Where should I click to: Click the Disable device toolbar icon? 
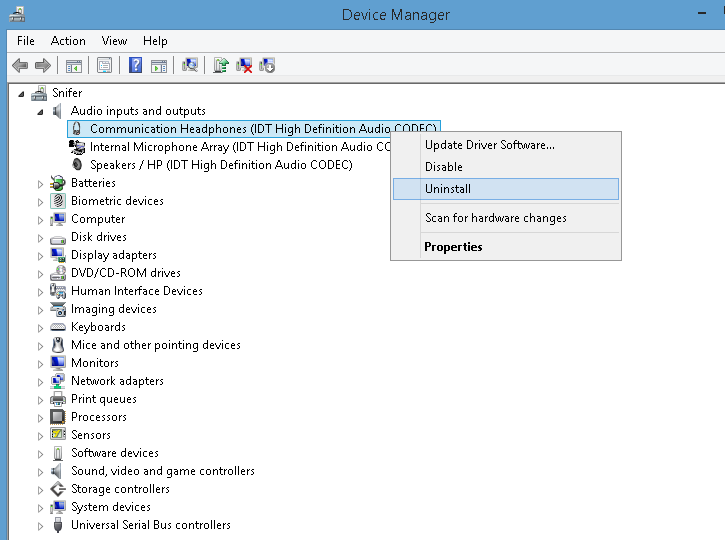pos(267,65)
